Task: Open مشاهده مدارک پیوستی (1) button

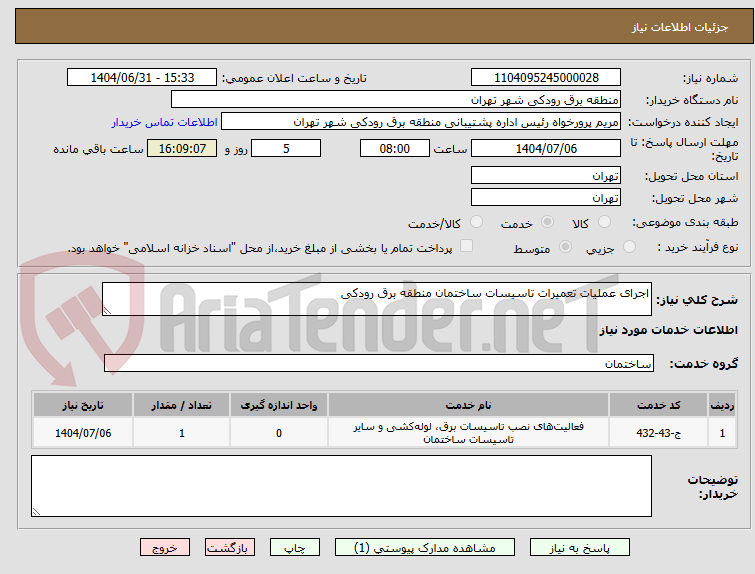Action: click(x=425, y=548)
